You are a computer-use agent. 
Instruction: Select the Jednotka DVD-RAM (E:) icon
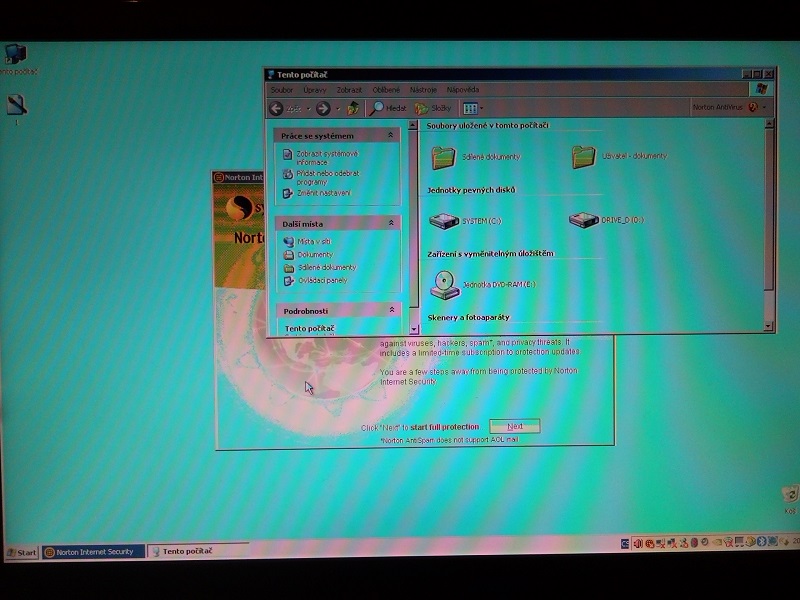point(444,285)
